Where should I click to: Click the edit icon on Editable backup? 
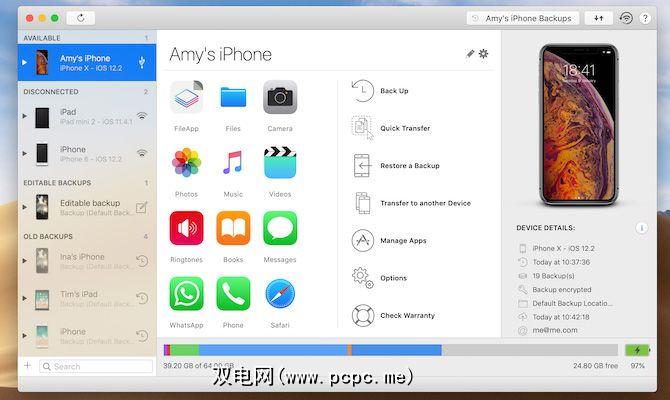141,207
